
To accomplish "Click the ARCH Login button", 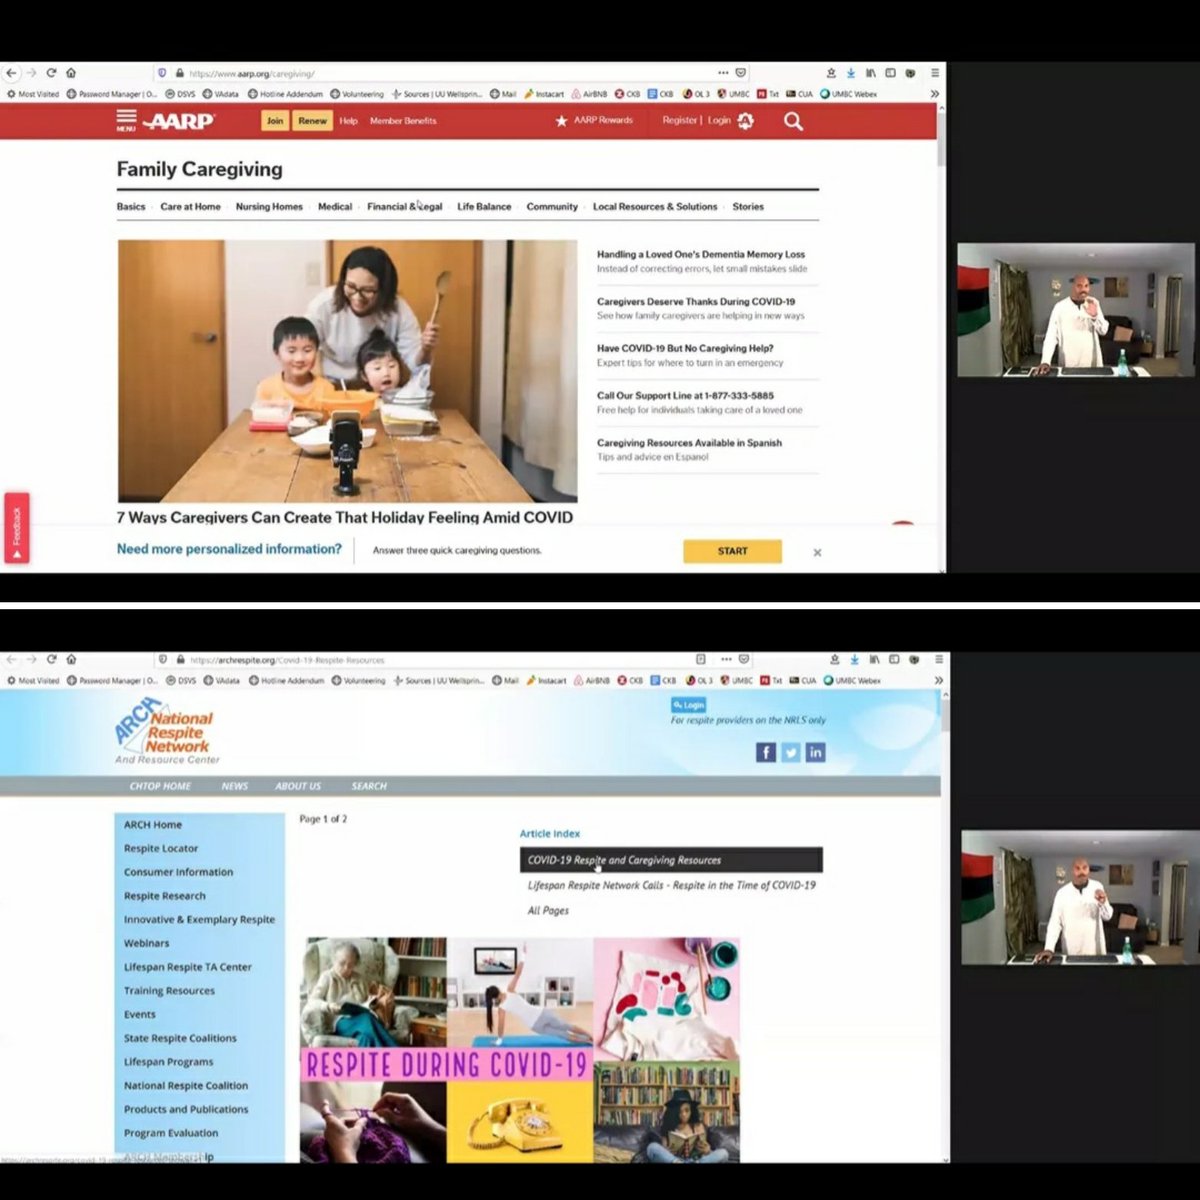I will pyautogui.click(x=689, y=705).
